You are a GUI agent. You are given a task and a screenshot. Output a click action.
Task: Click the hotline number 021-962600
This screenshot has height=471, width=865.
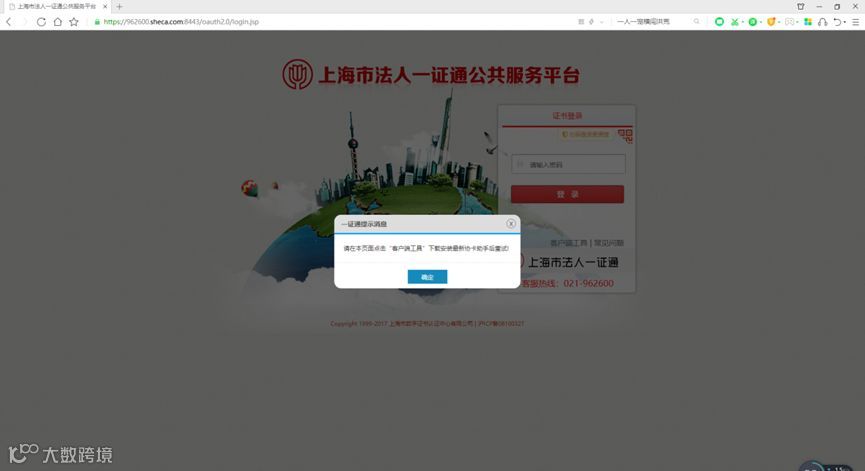tap(588, 283)
